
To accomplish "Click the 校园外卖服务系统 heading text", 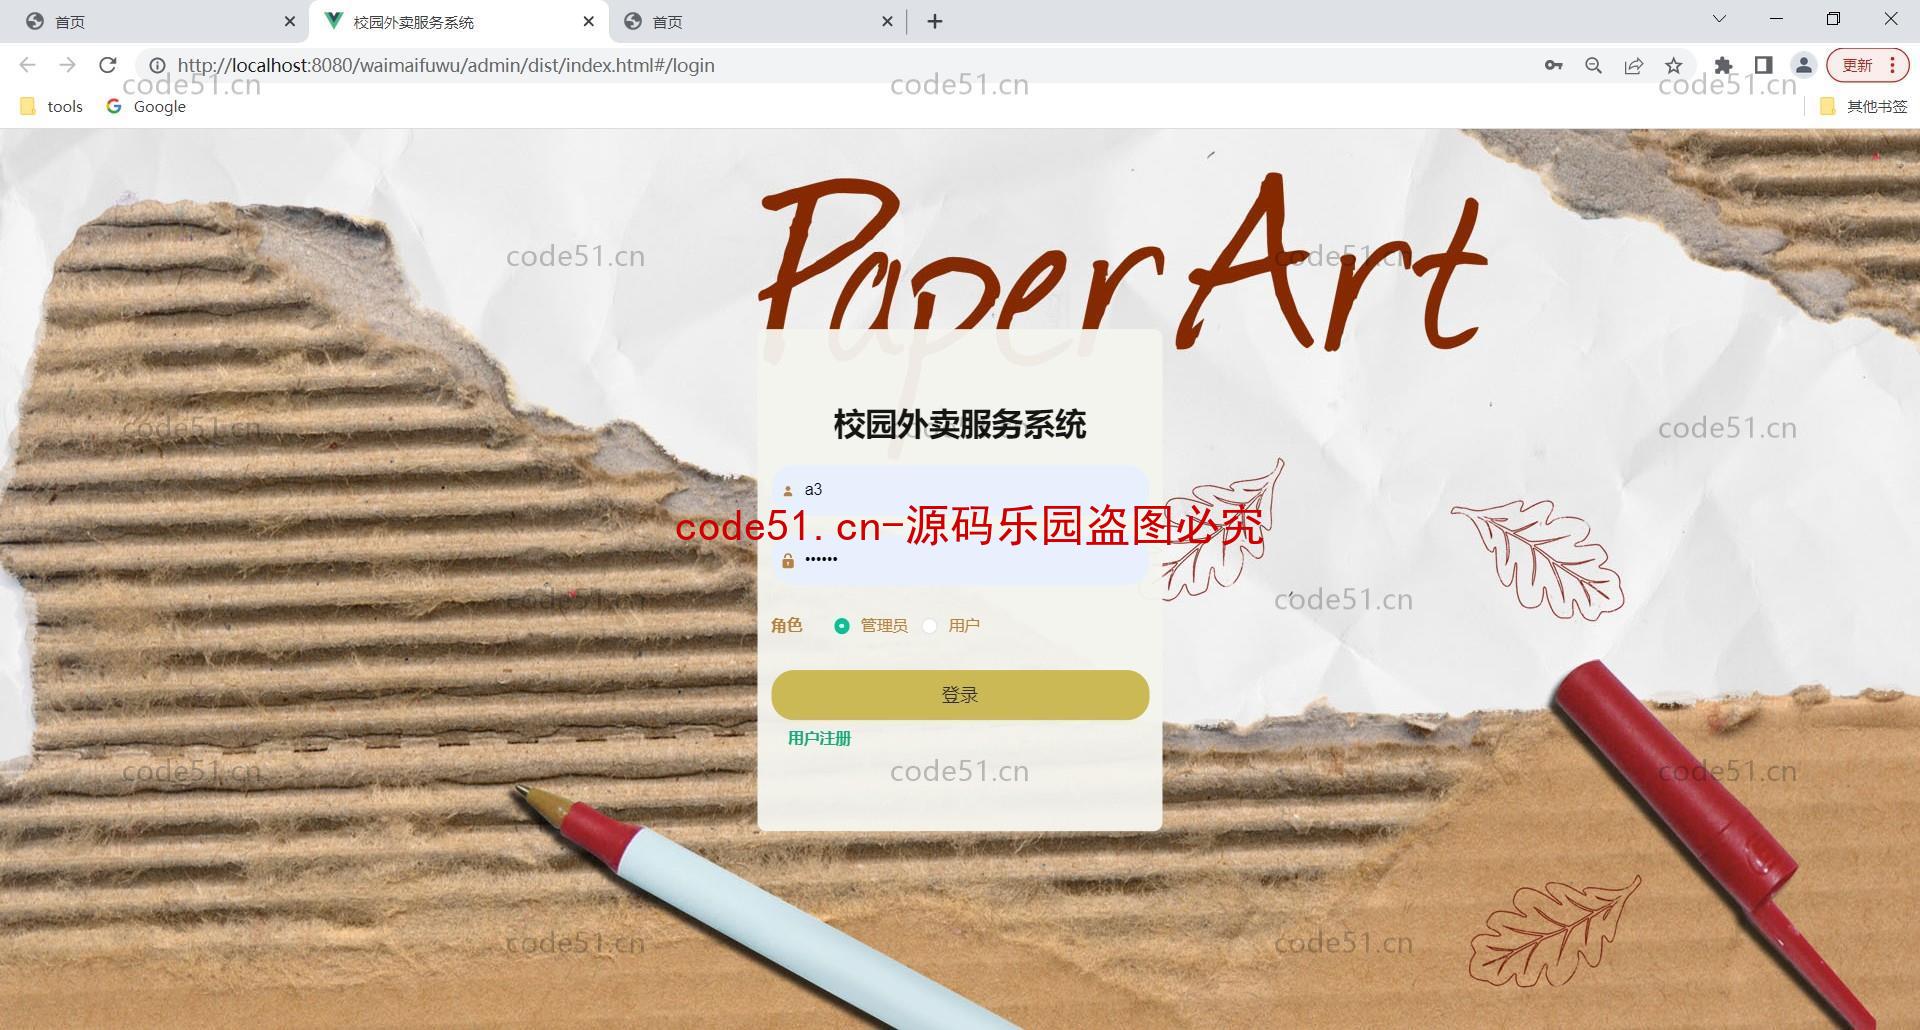I will coord(960,424).
